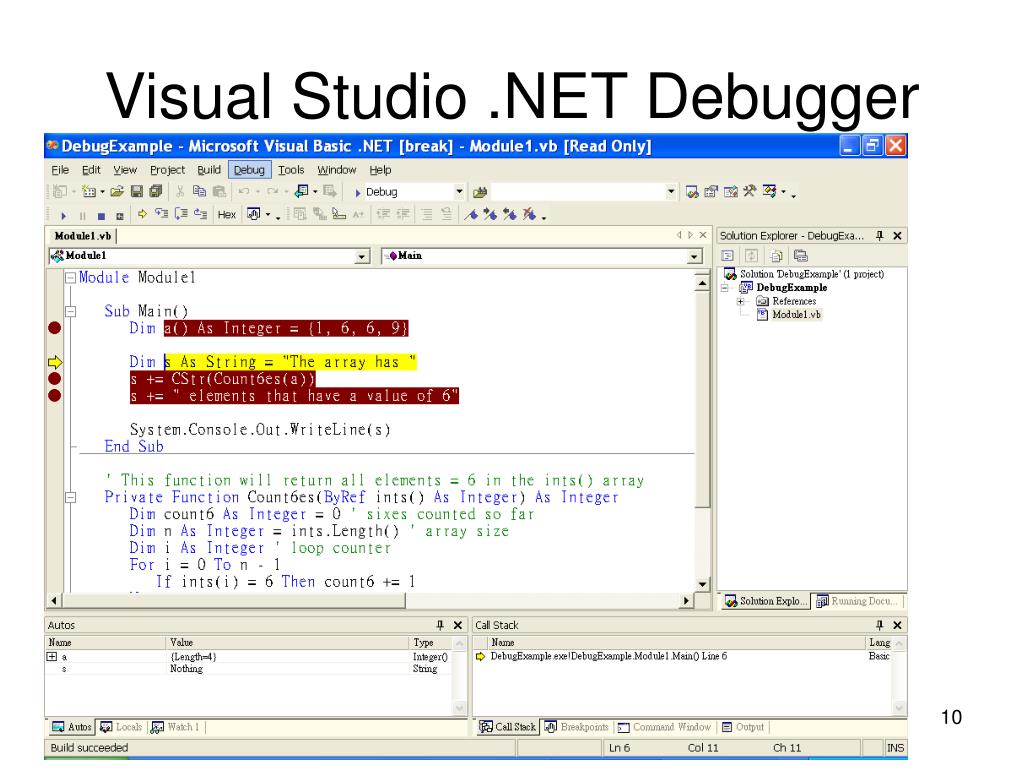The height and width of the screenshot is (768, 1024).
Task: Click the Properties Window toolbar icon
Action: pos(711,191)
